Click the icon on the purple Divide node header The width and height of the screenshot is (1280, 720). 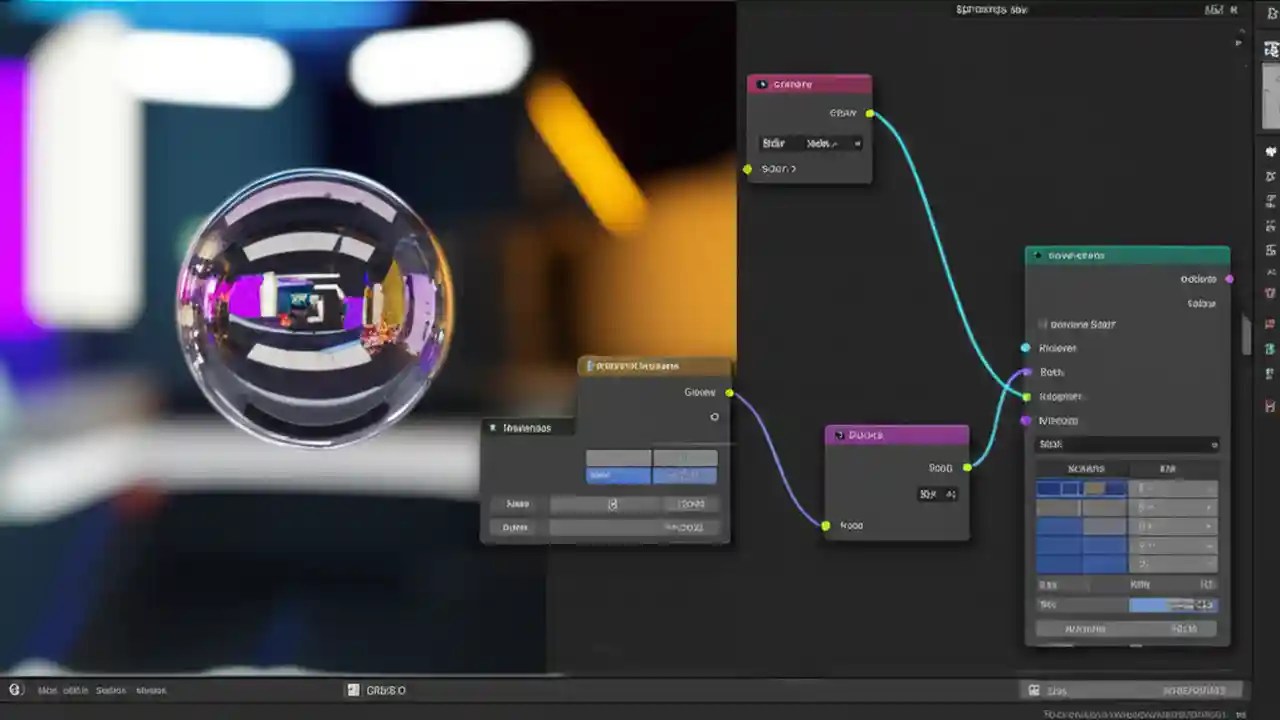(839, 435)
